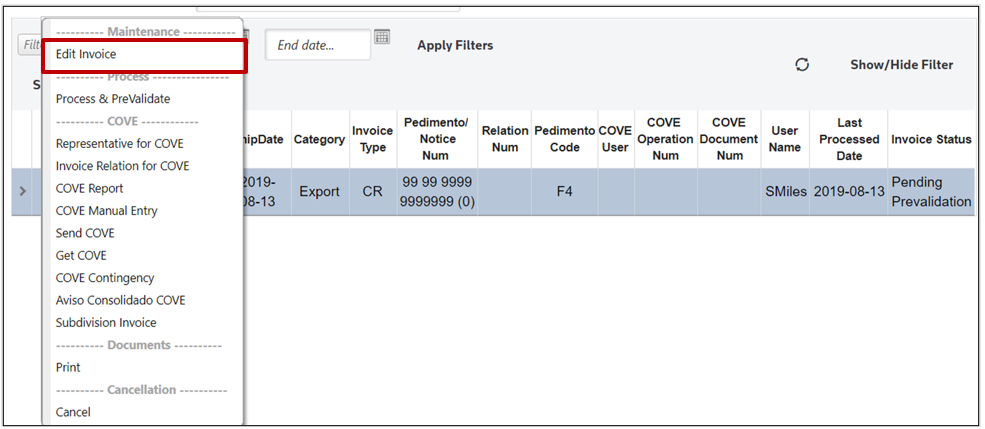985x429 pixels.
Task: Select Process & PreValidate menu entry
Action: (113, 99)
